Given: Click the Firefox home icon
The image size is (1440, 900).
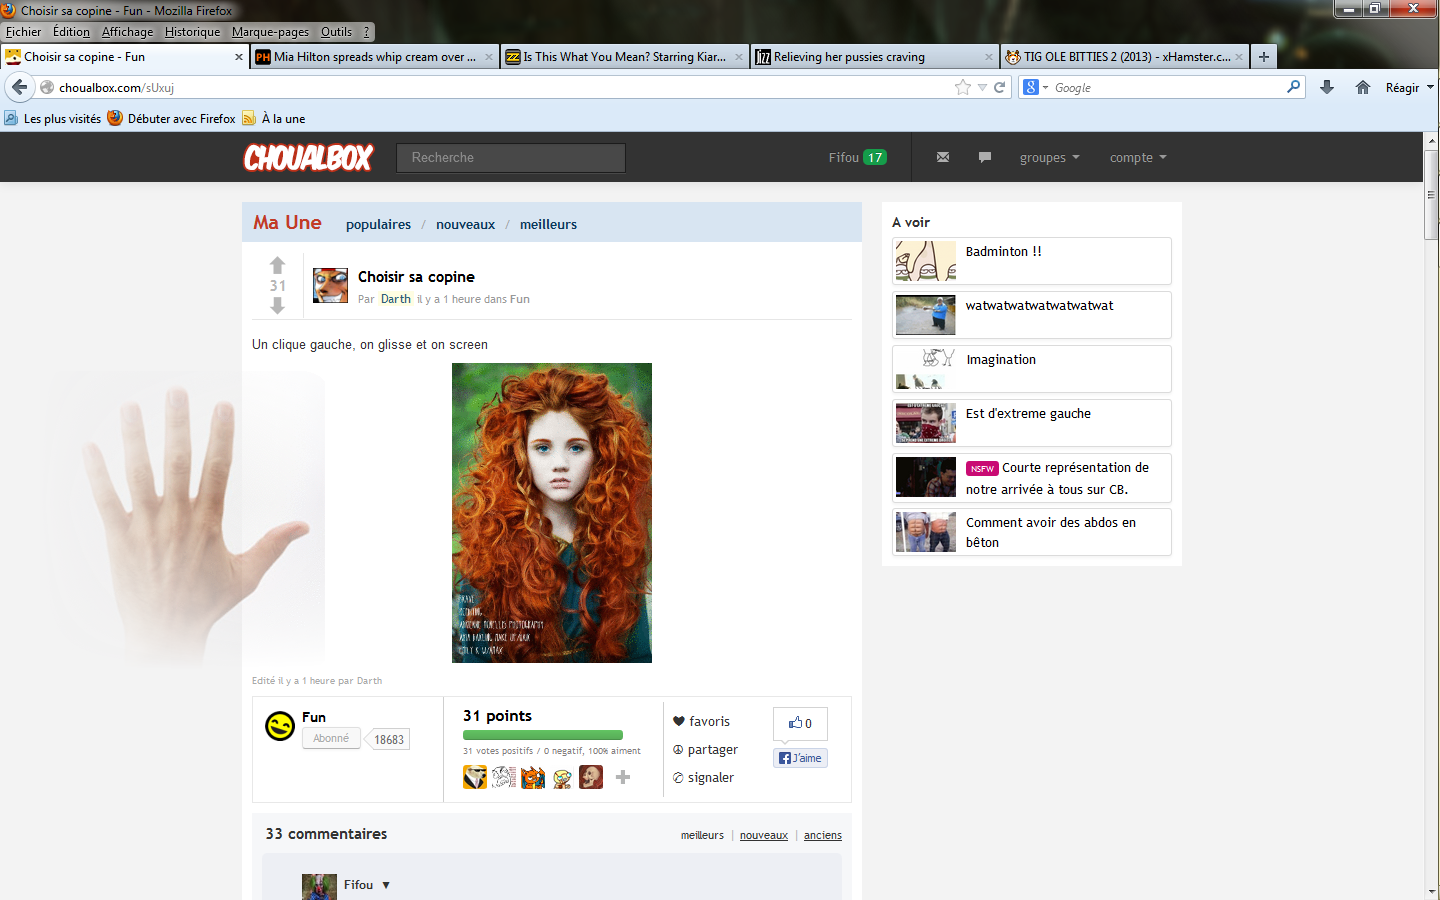Looking at the screenshot, I should tap(1362, 87).
